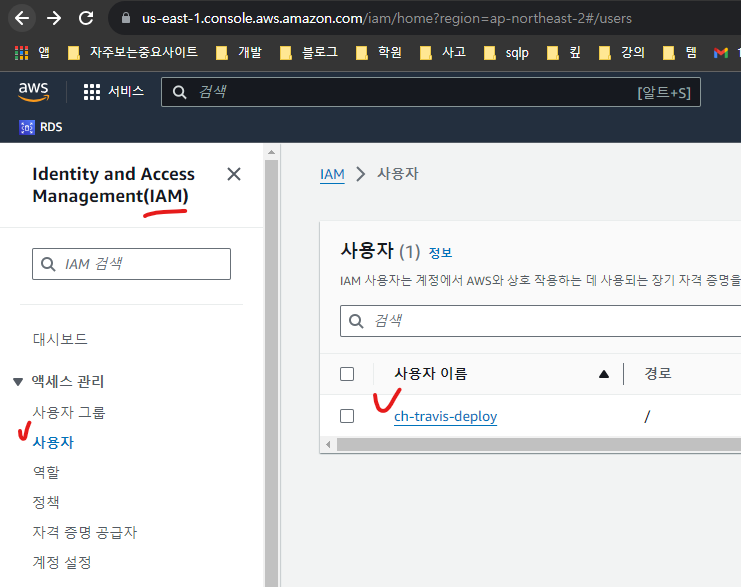Open the 강의 bookmark folder
The height and width of the screenshot is (587, 741).
[x=622, y=52]
